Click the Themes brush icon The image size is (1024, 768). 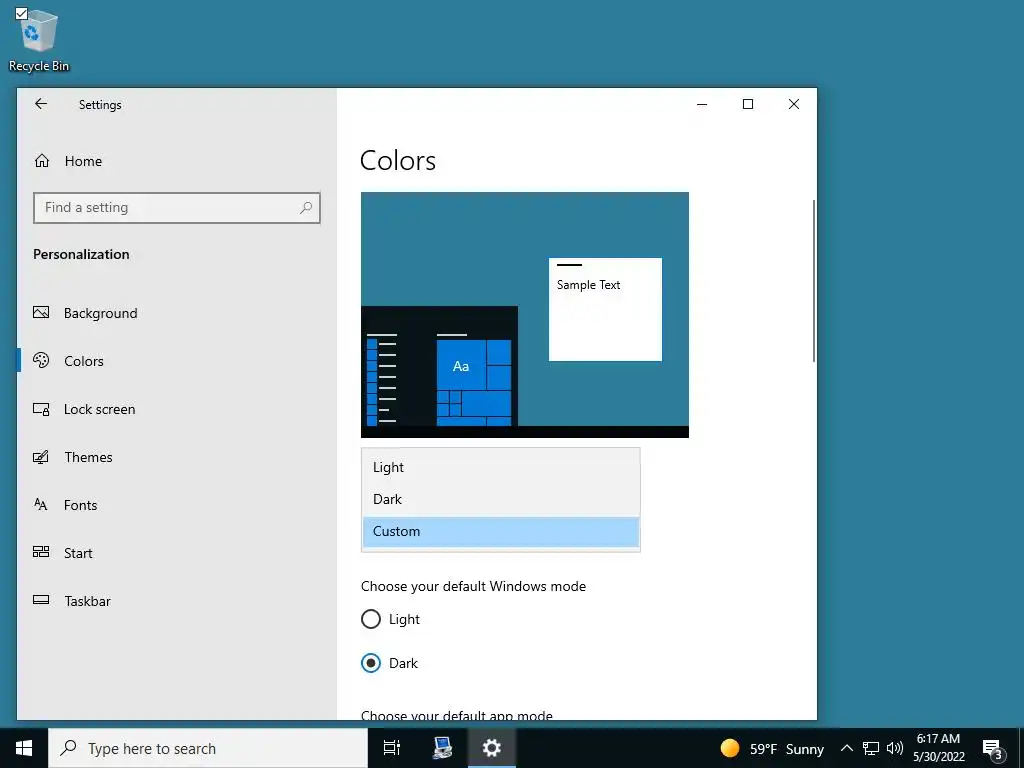coord(41,456)
